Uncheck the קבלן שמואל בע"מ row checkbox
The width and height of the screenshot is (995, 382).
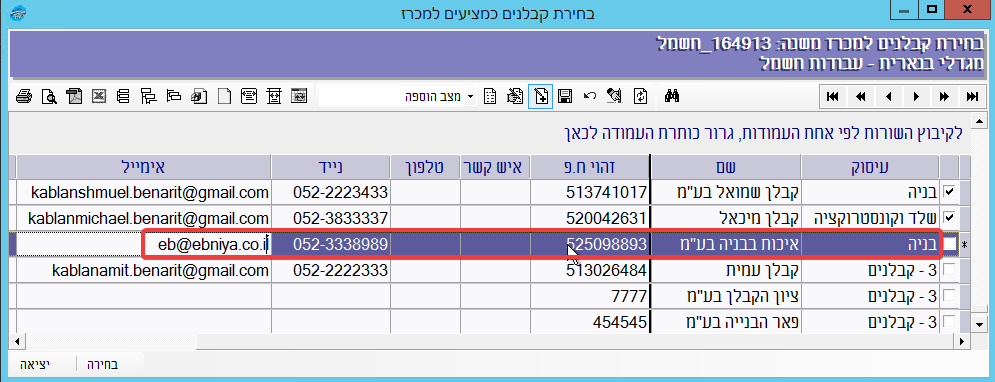click(x=949, y=191)
